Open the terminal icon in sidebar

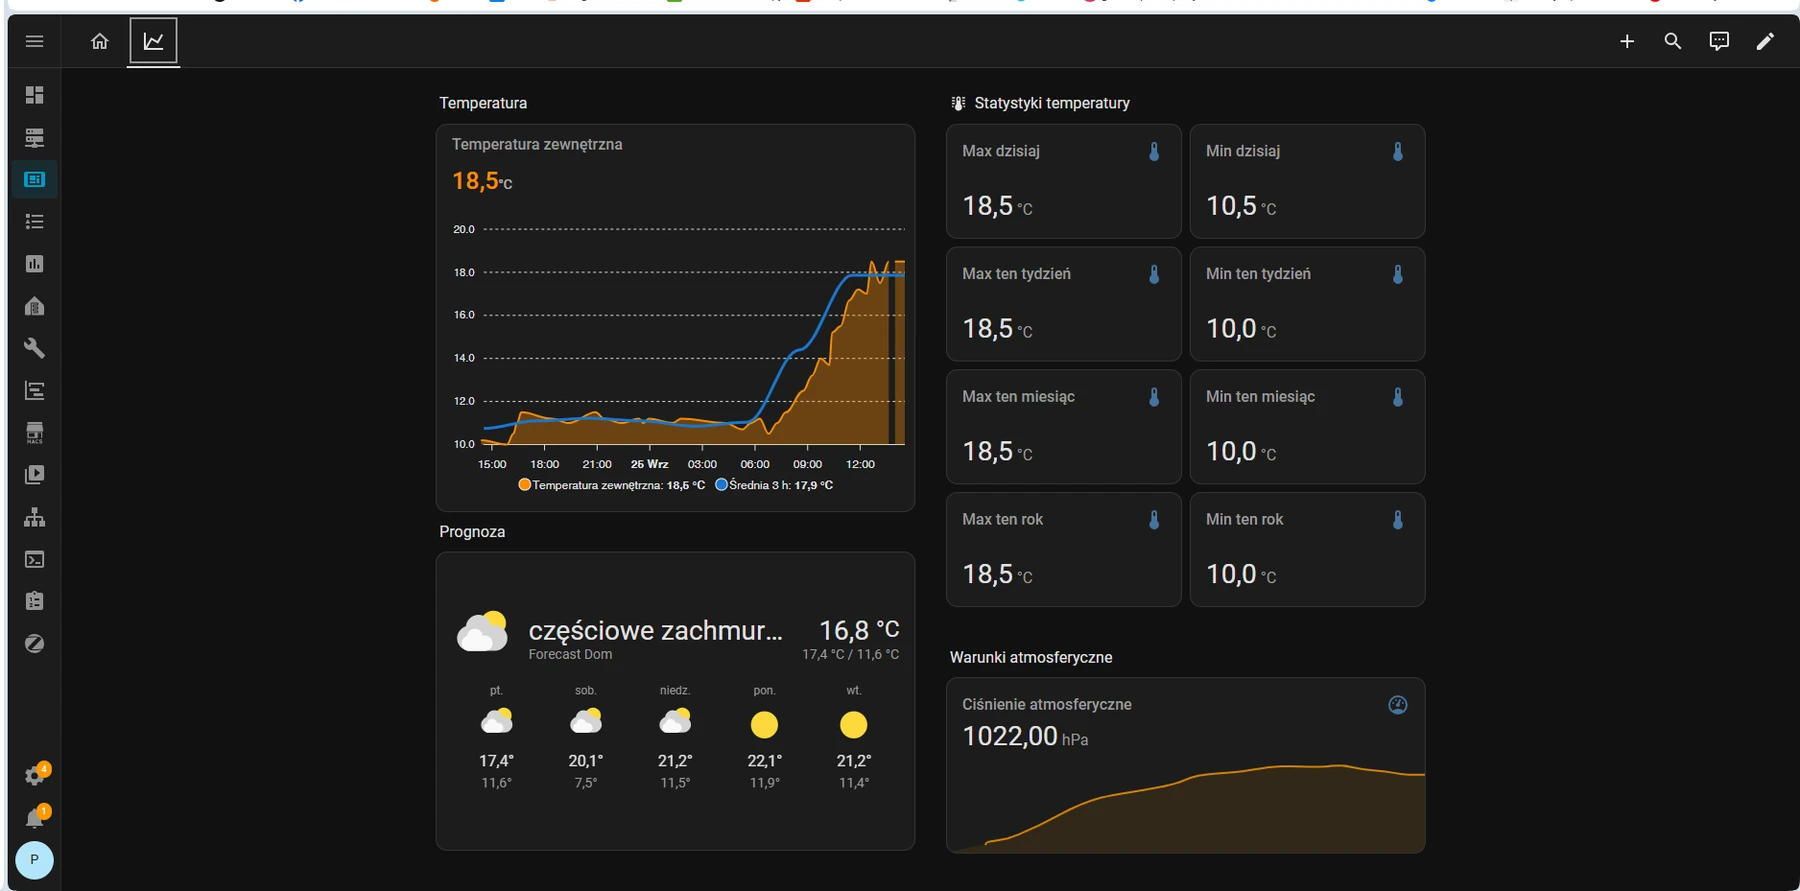pos(34,559)
